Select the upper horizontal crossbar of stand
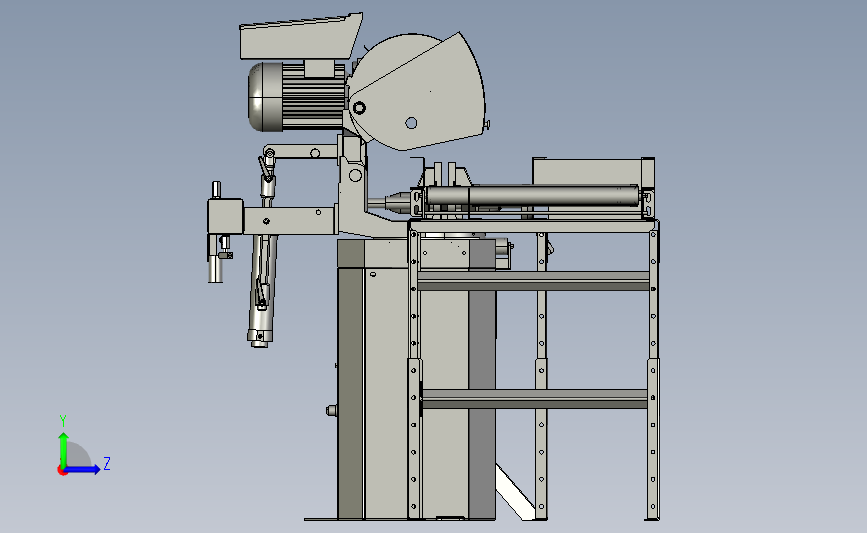 pyautogui.click(x=534, y=280)
